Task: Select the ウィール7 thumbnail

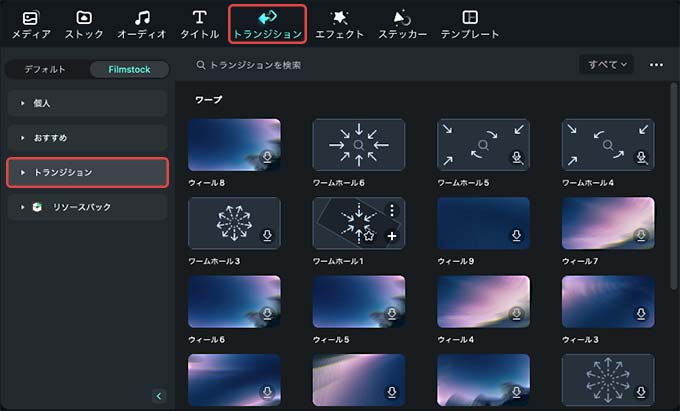Action: (608, 223)
